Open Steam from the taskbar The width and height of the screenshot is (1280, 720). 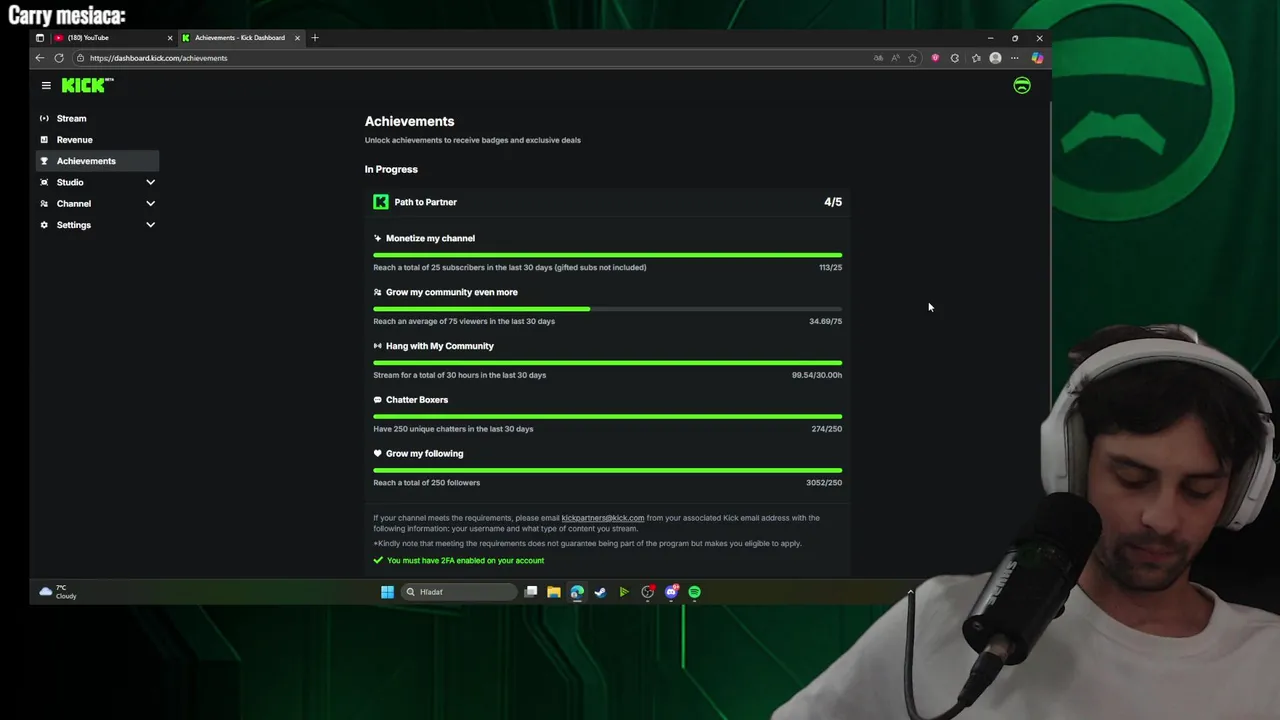click(600, 592)
